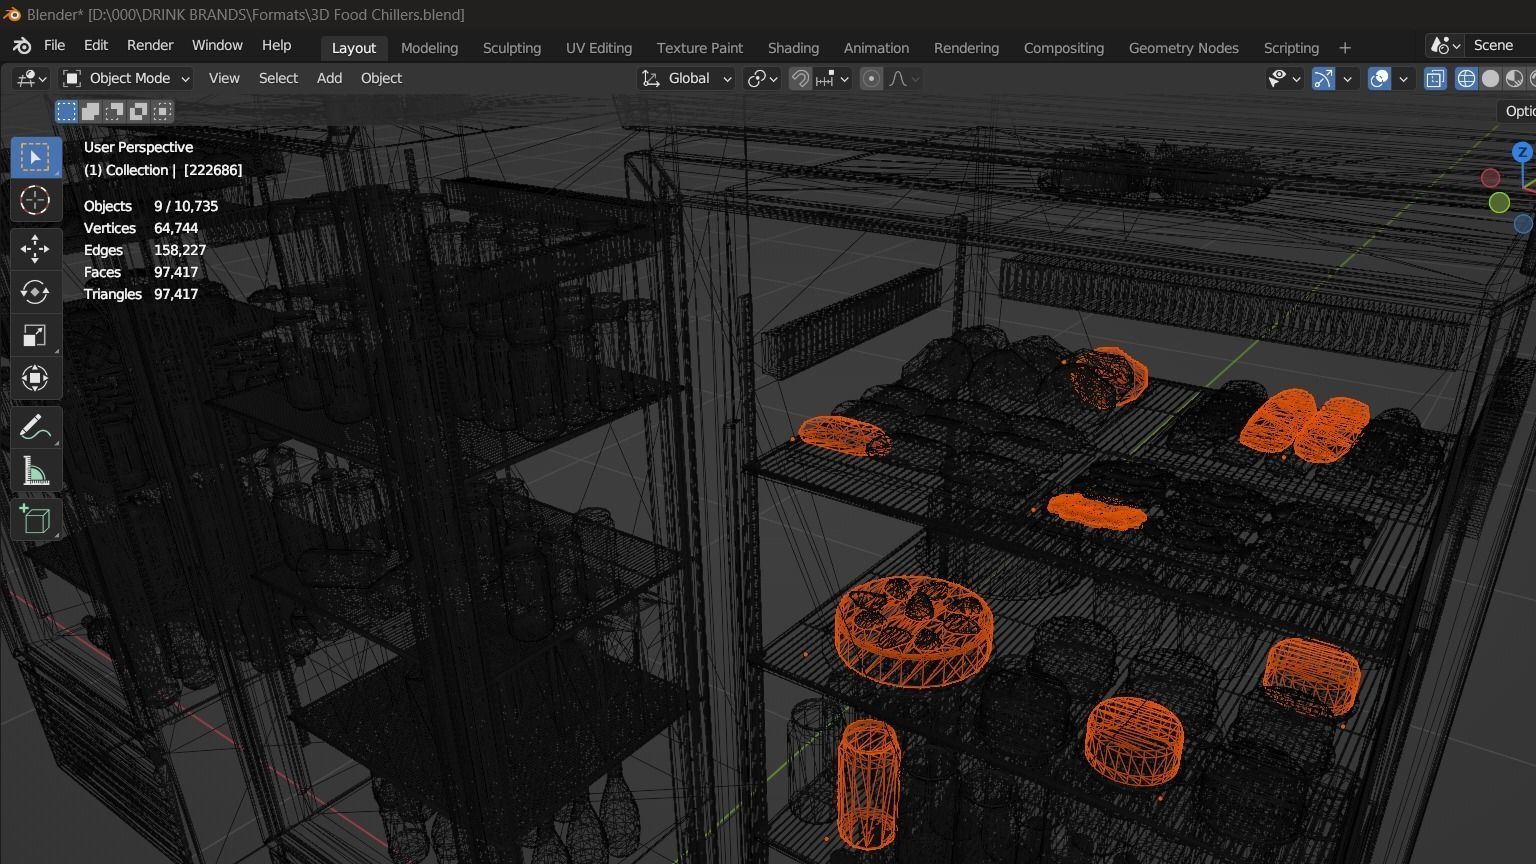Switch to solid viewport shading

[1490, 78]
